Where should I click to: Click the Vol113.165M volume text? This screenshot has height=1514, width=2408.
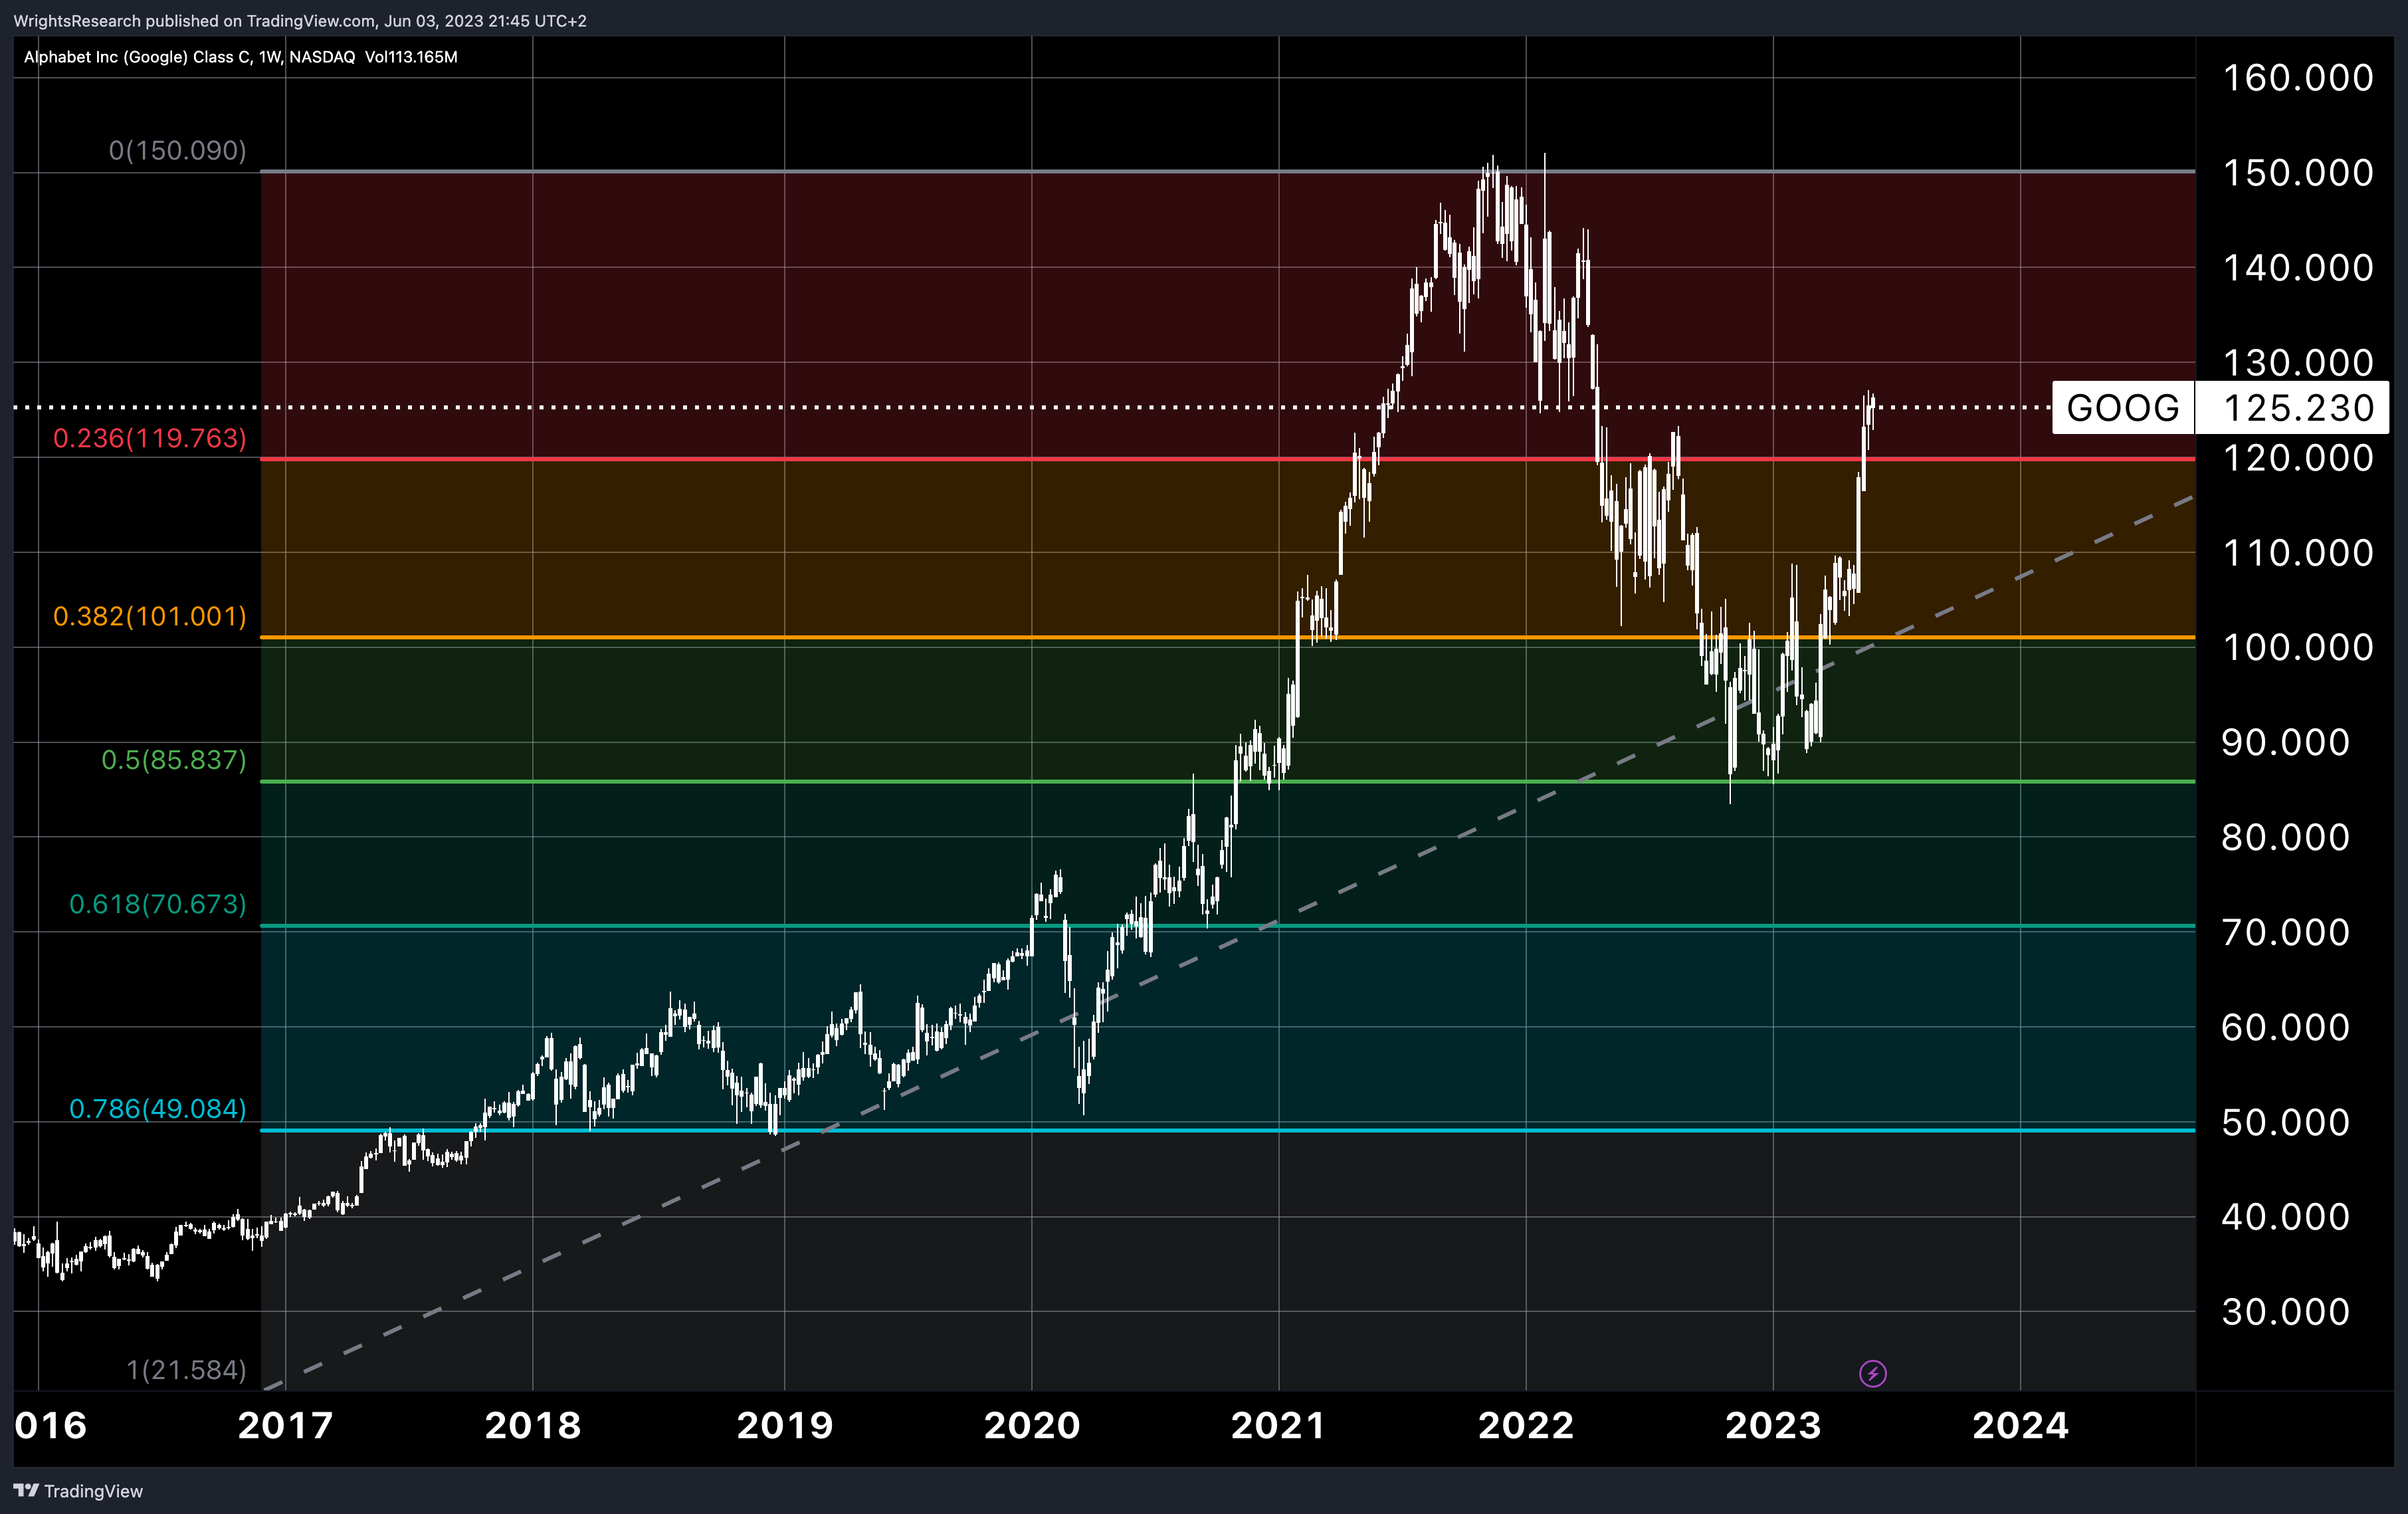click(x=411, y=57)
